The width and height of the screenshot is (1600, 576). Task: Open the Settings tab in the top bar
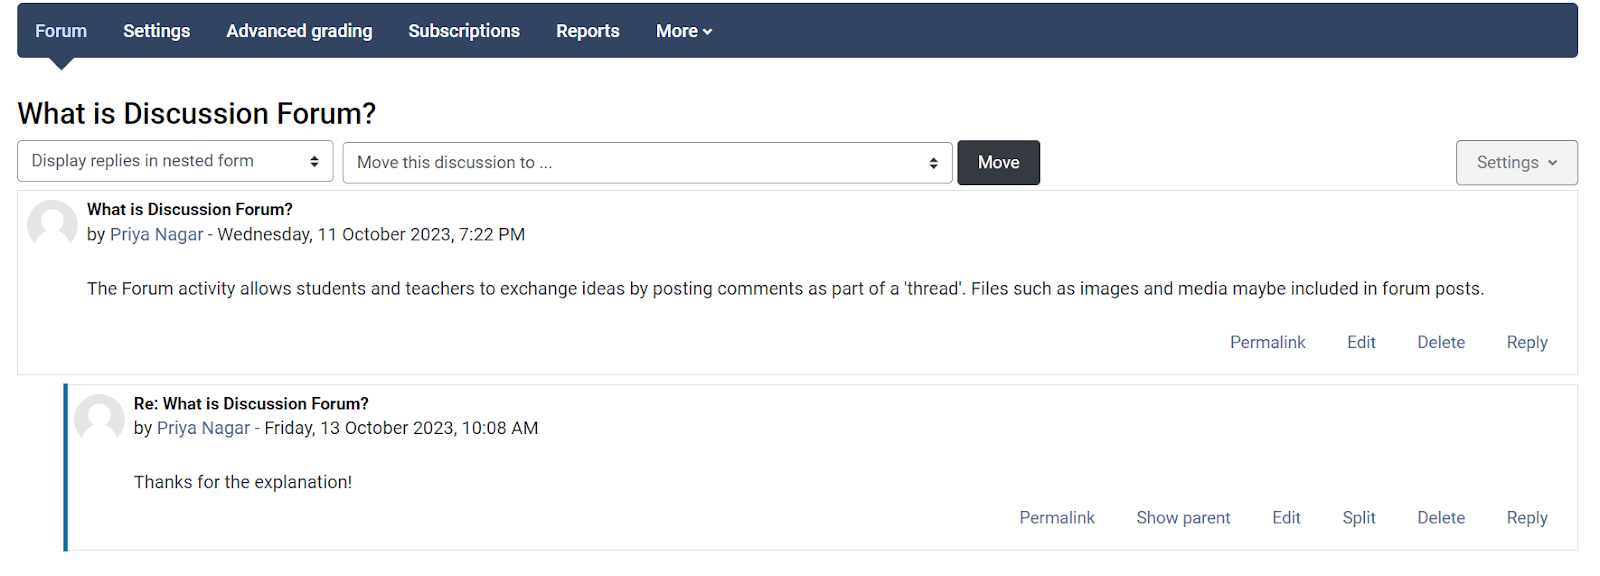(x=157, y=31)
